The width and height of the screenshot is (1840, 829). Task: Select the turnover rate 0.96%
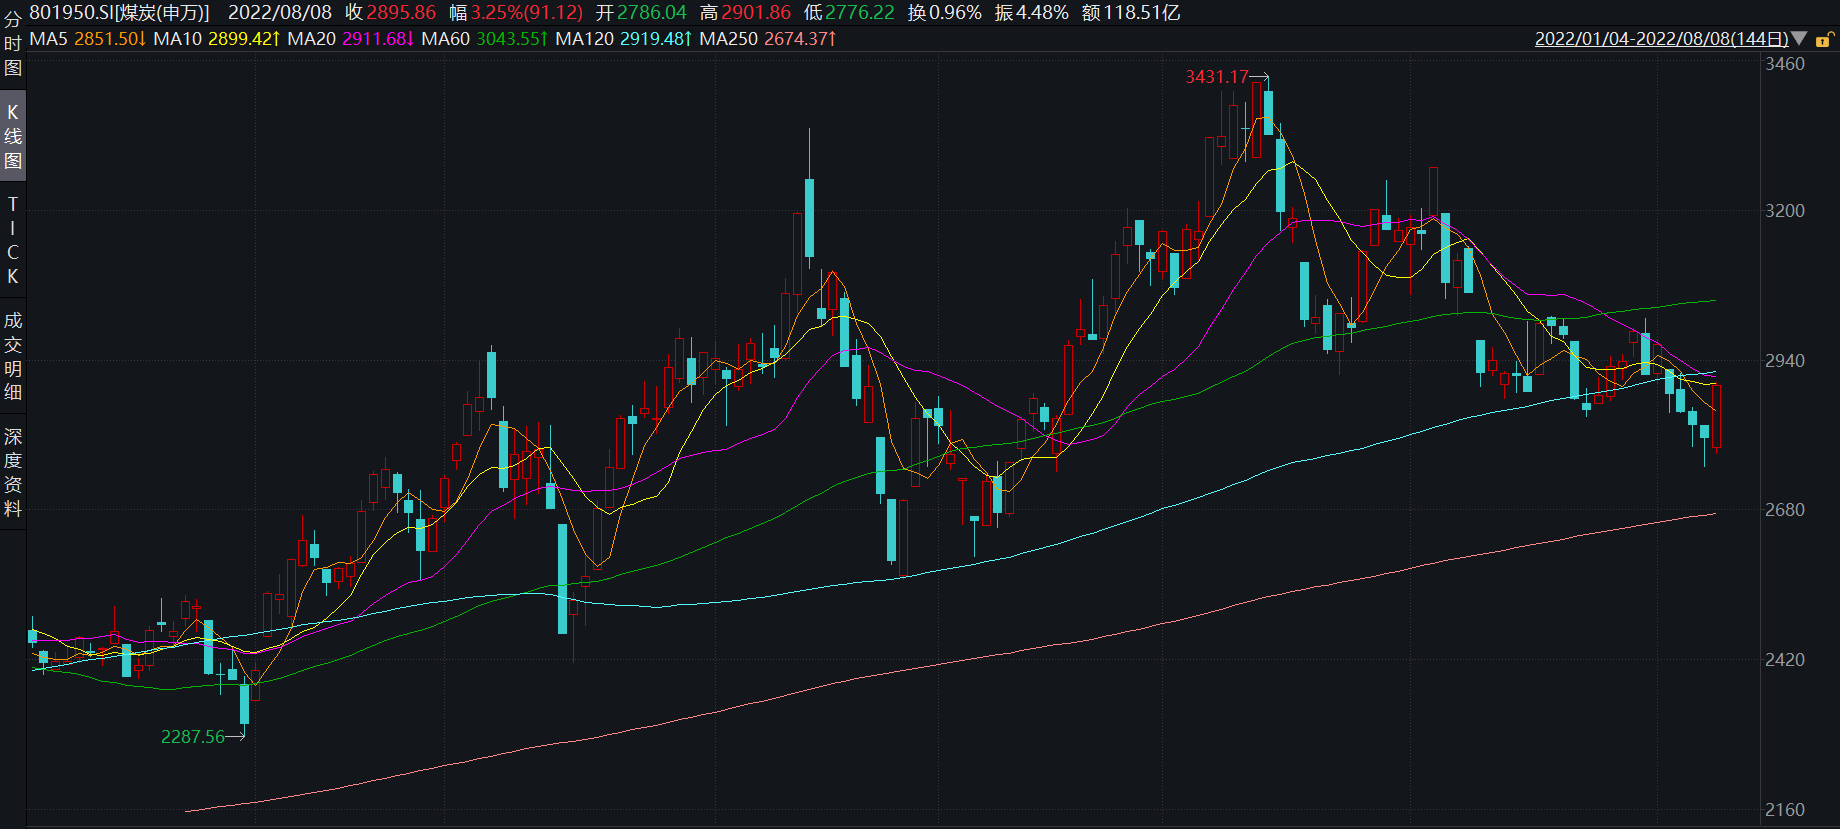coord(956,13)
